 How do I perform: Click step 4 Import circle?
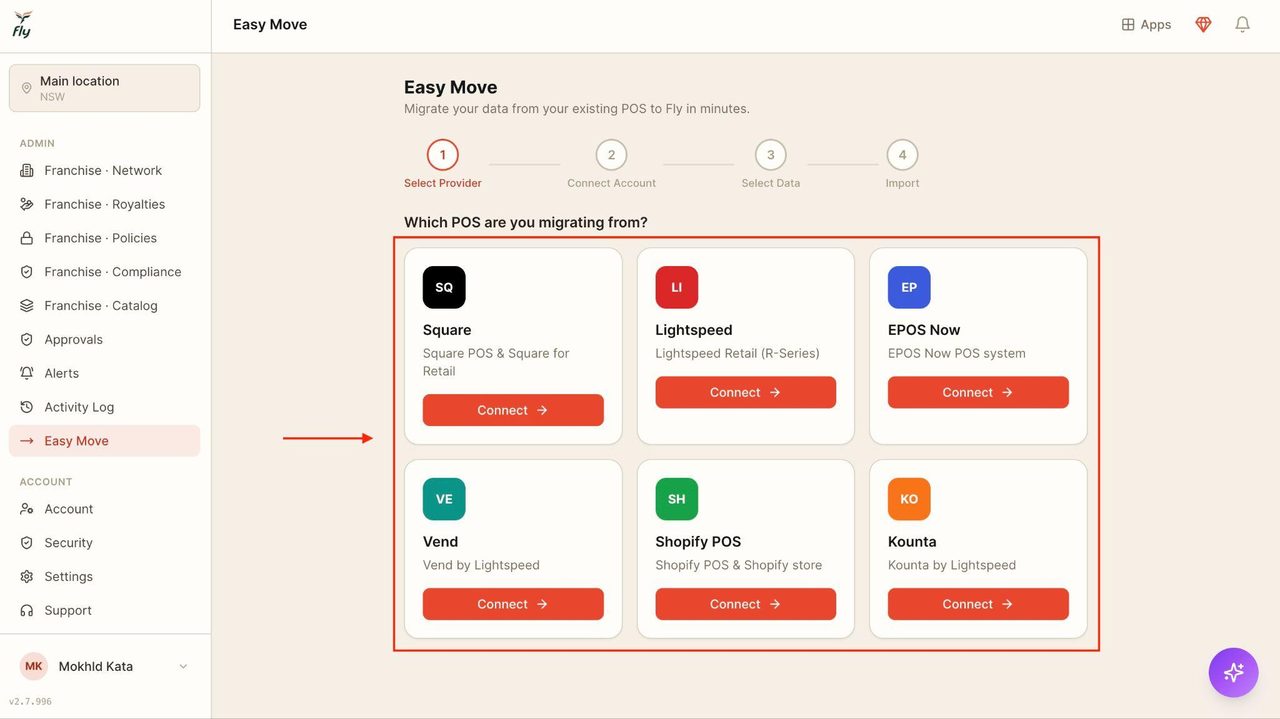(902, 155)
